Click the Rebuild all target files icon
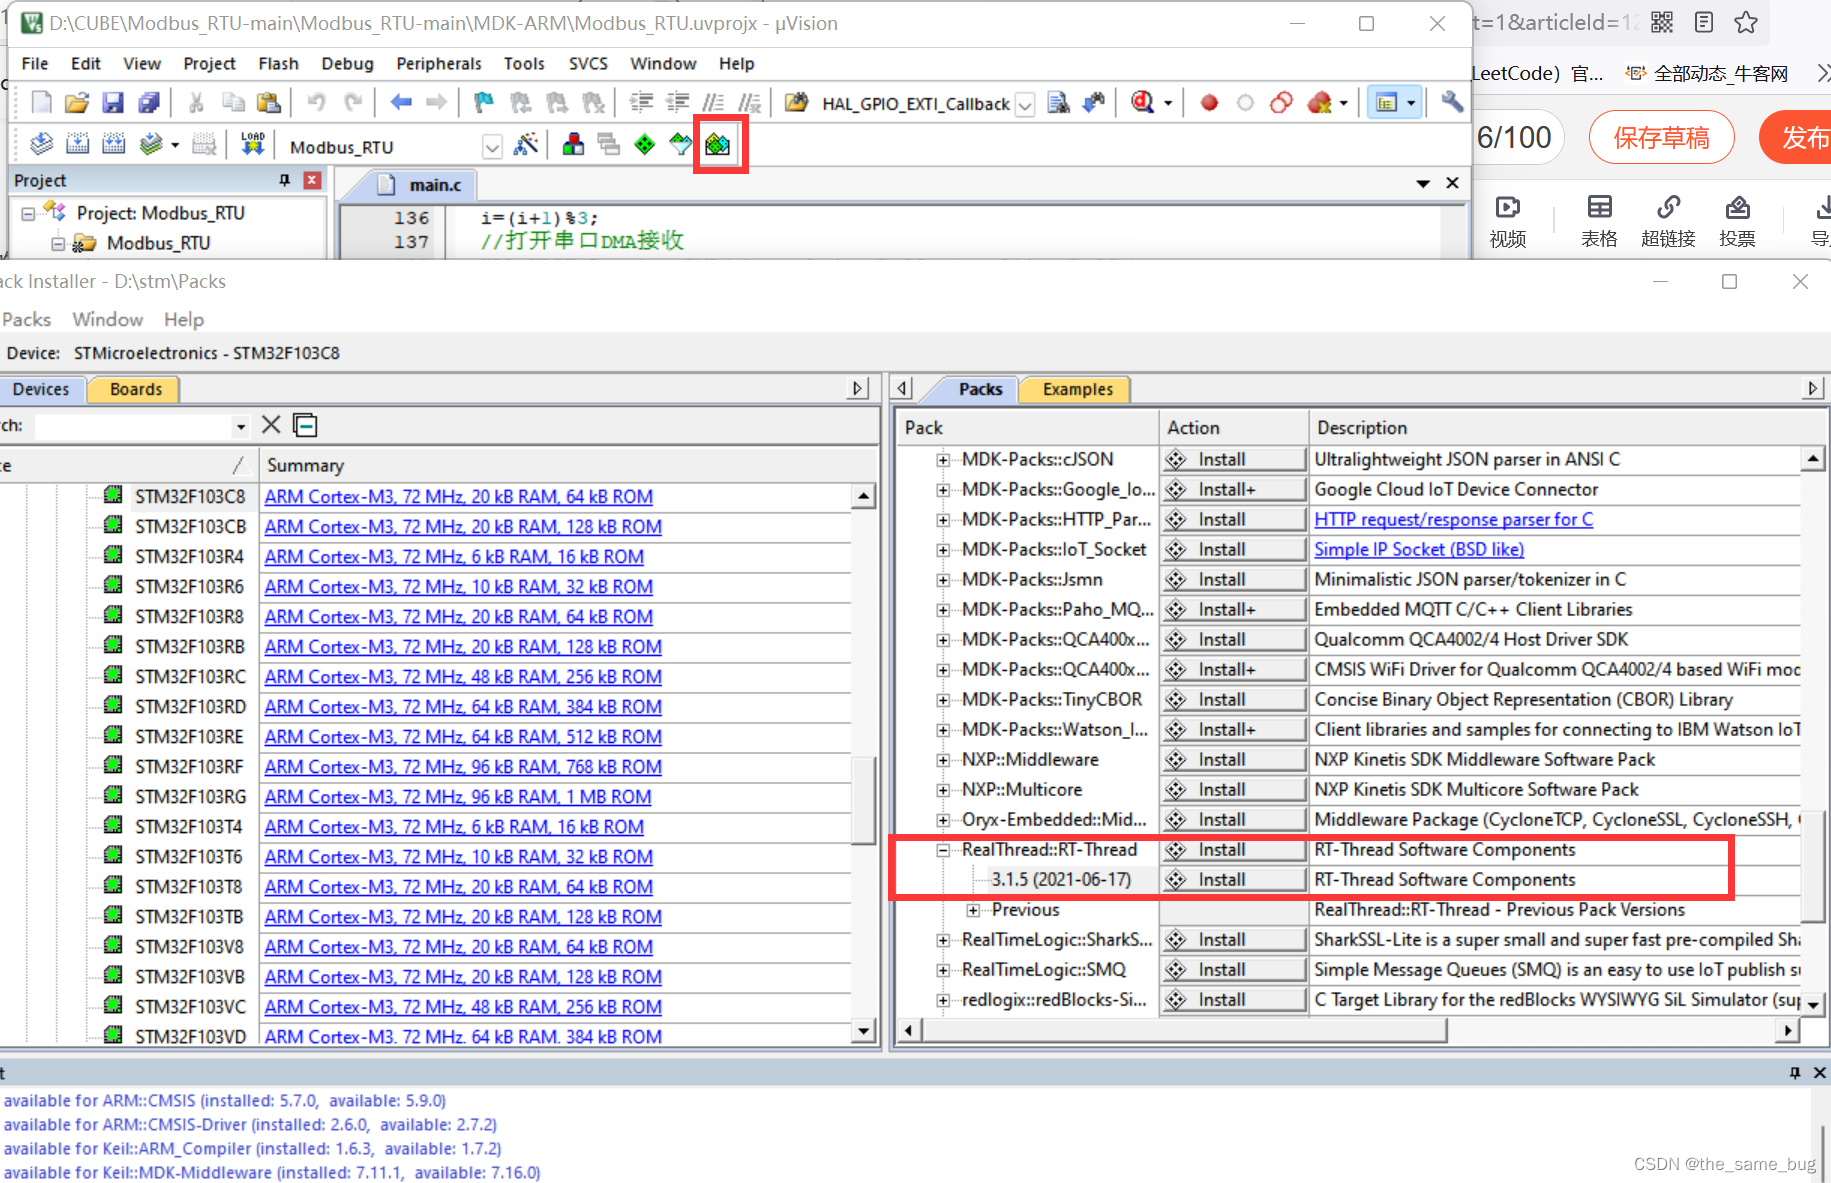This screenshot has height=1183, width=1831. [x=114, y=145]
